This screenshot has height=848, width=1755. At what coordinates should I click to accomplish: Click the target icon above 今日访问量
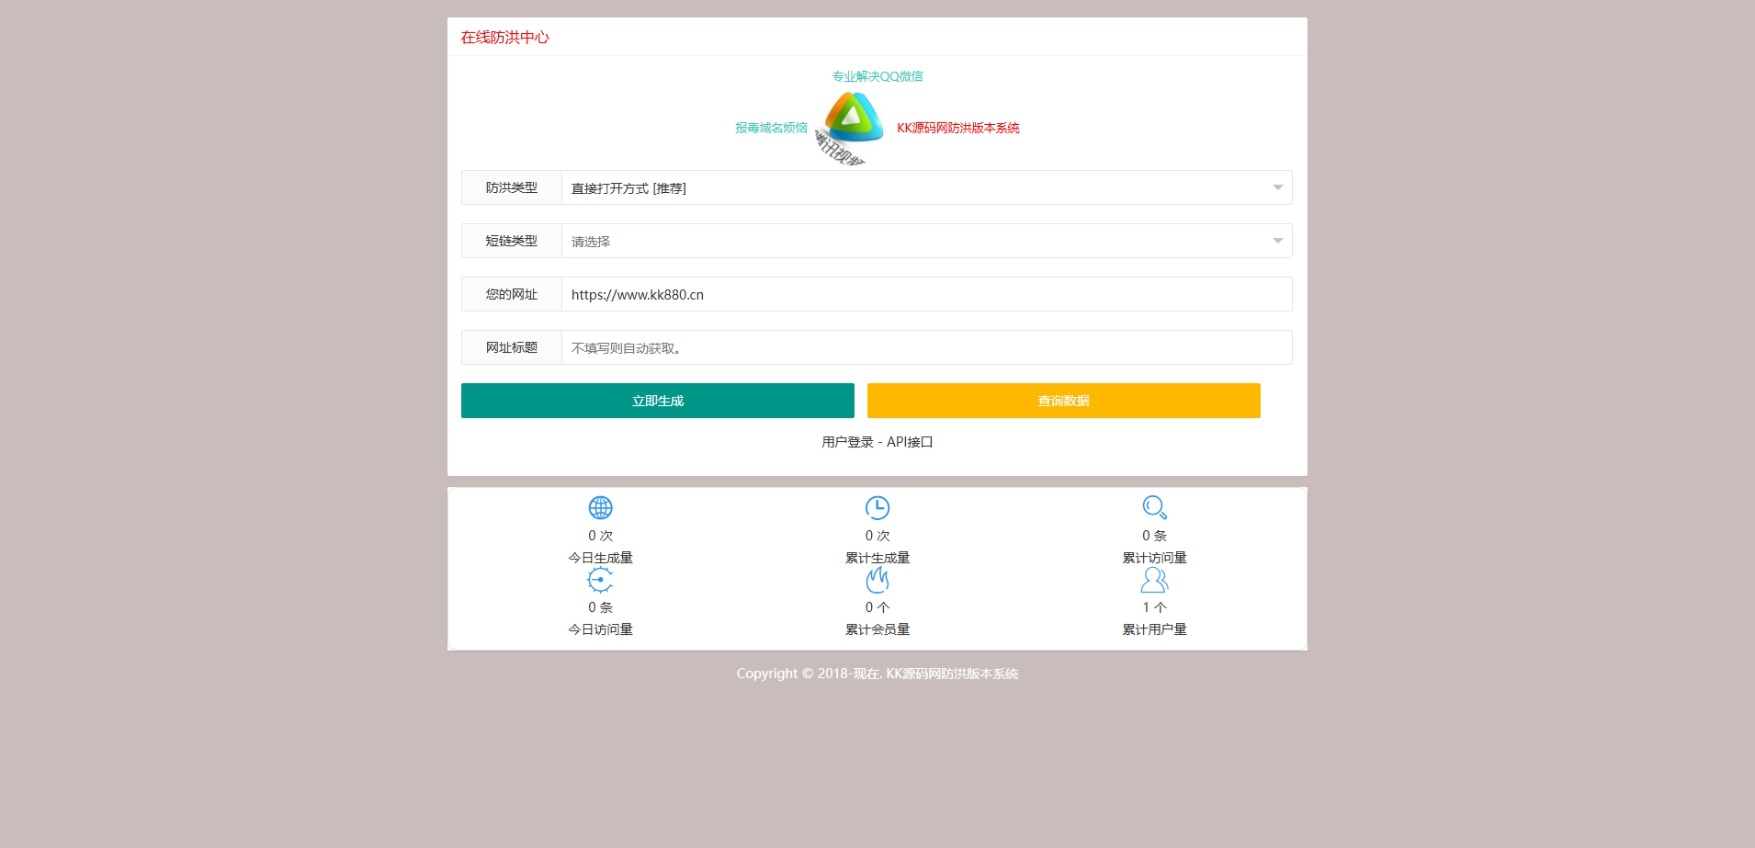[x=600, y=580]
